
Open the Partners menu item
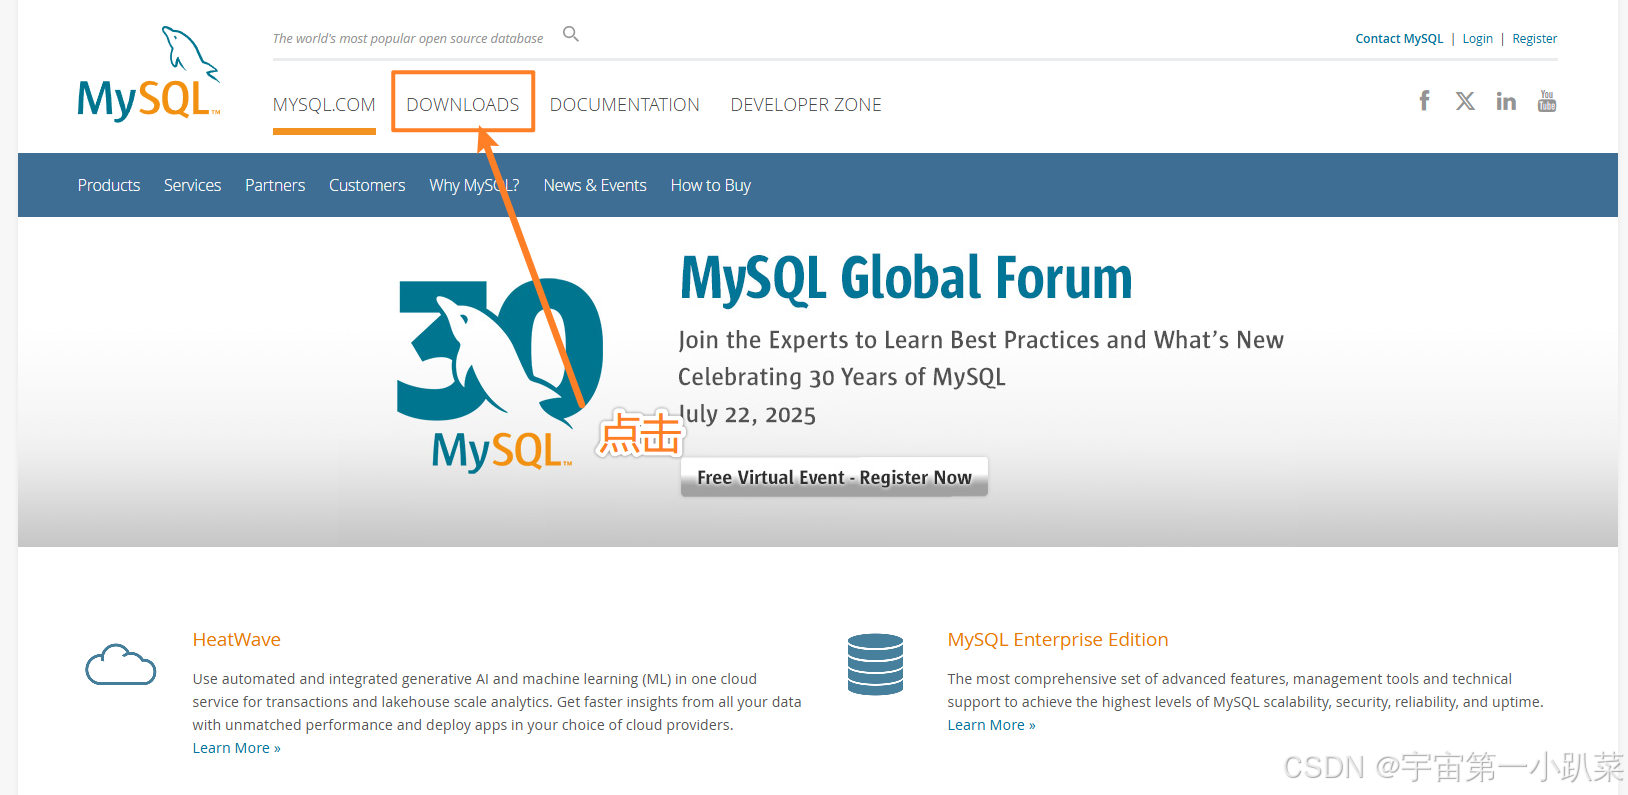(x=275, y=185)
